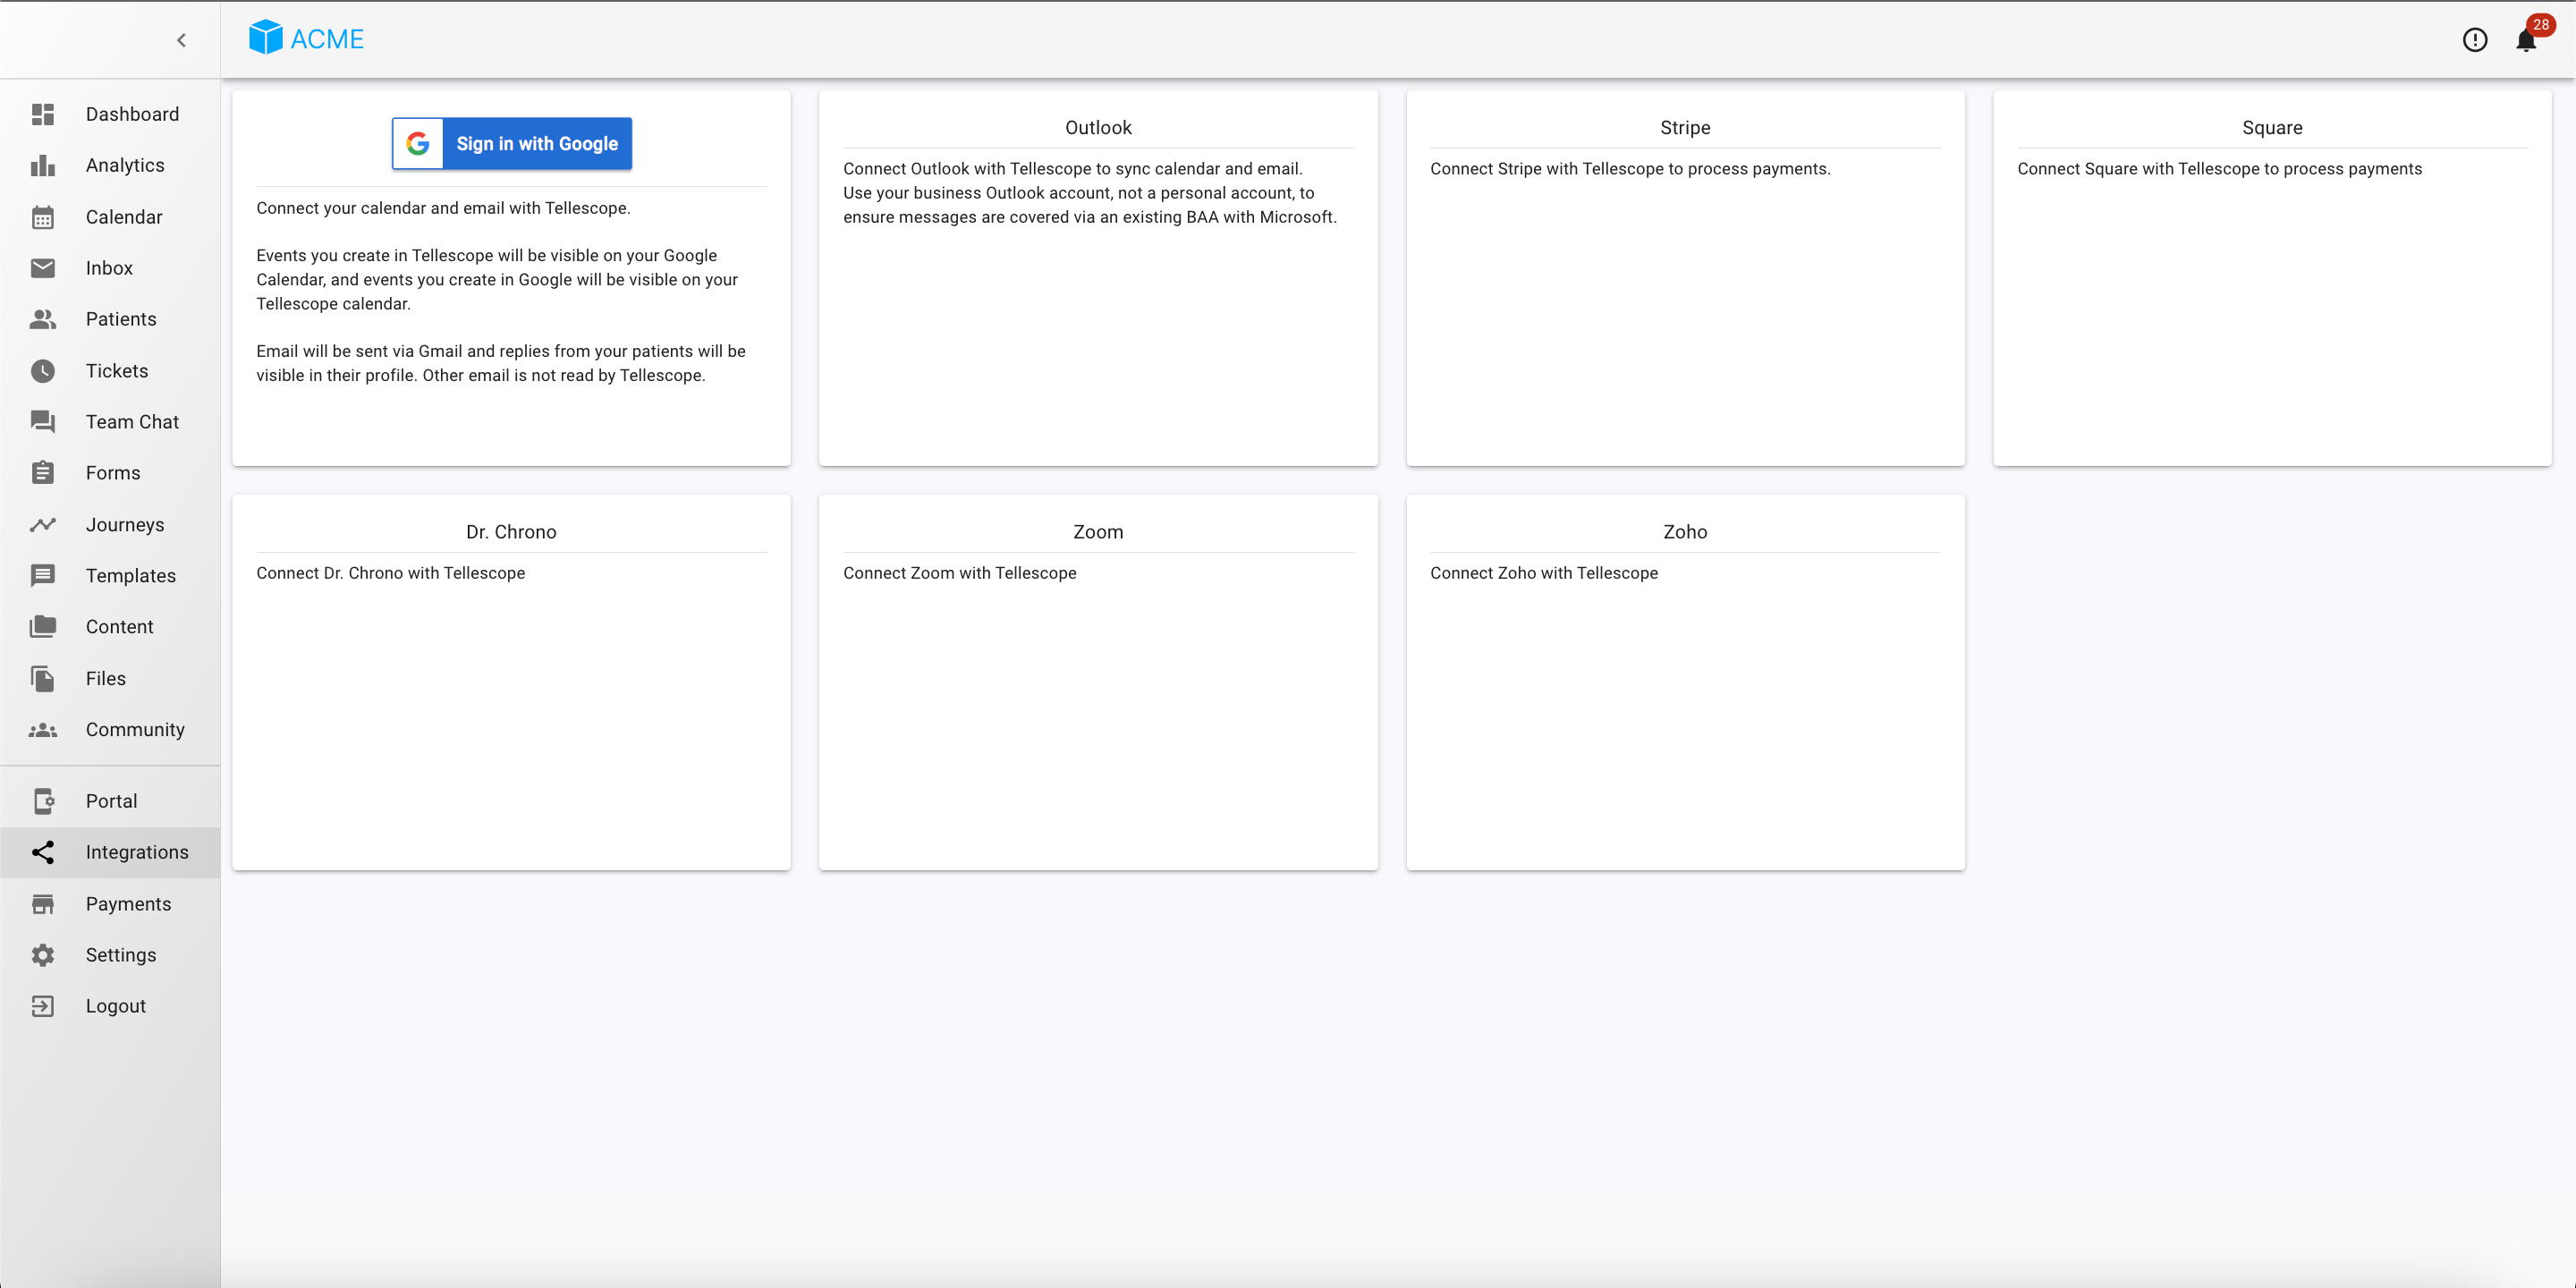Screen dimensions: 2576x1288
Task: Click 'Connect Zoho with Tellescope' text
Action: [x=1544, y=573]
